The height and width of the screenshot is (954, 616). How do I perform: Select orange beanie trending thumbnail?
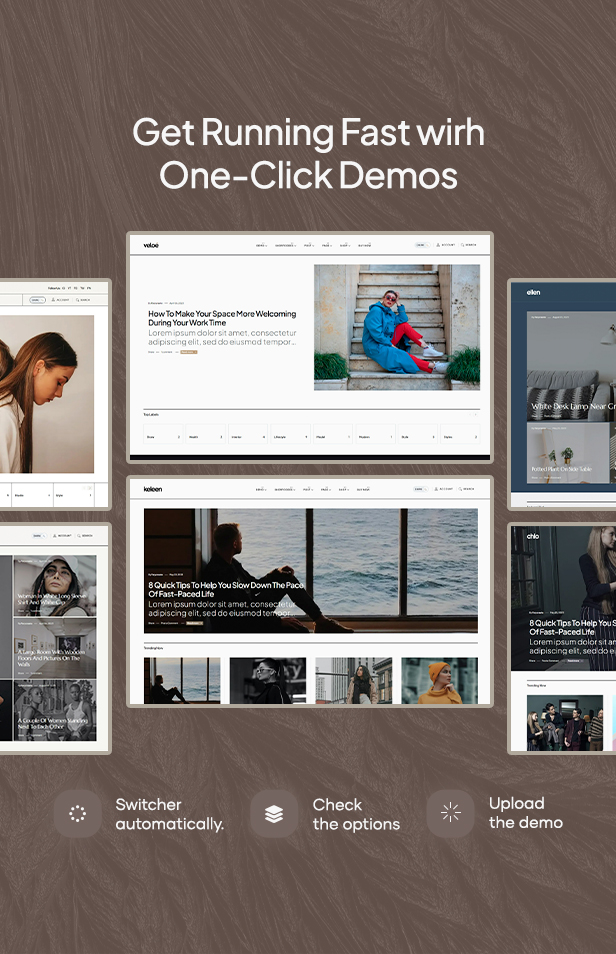coord(439,680)
